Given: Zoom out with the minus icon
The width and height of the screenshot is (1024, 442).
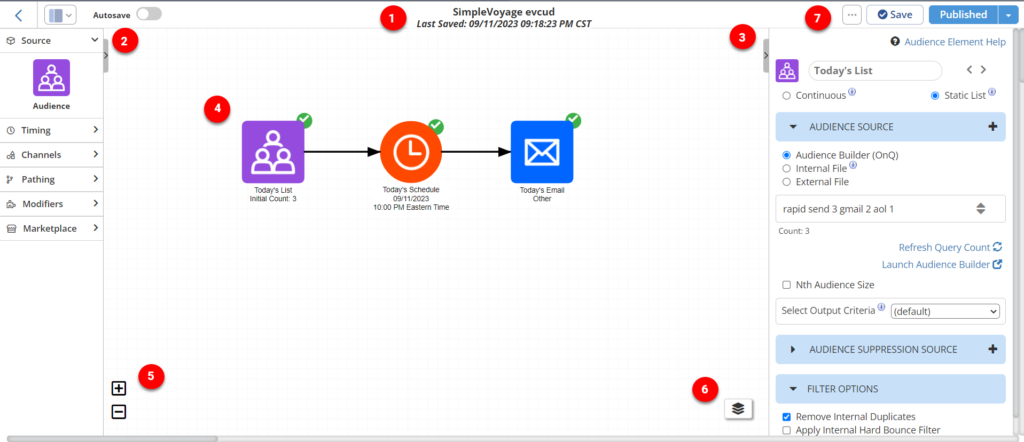Looking at the screenshot, I should pos(119,411).
